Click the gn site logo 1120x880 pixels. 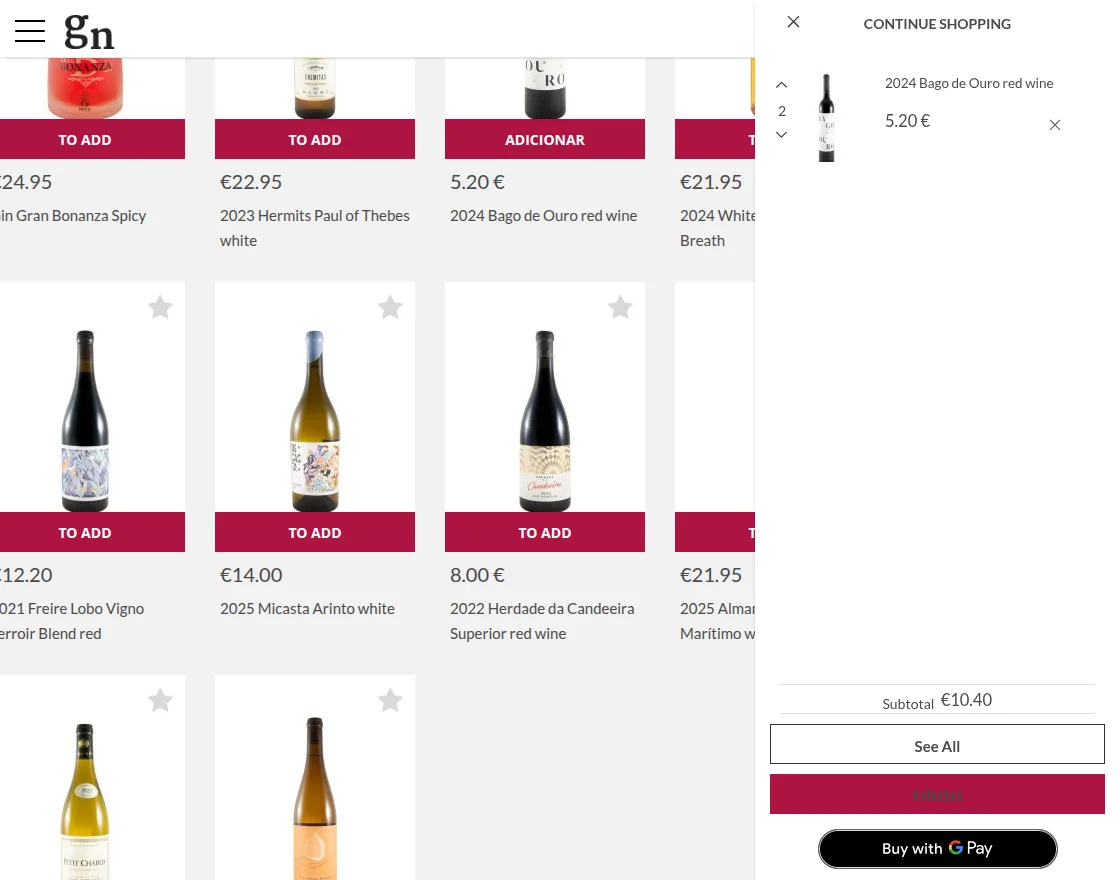click(89, 32)
